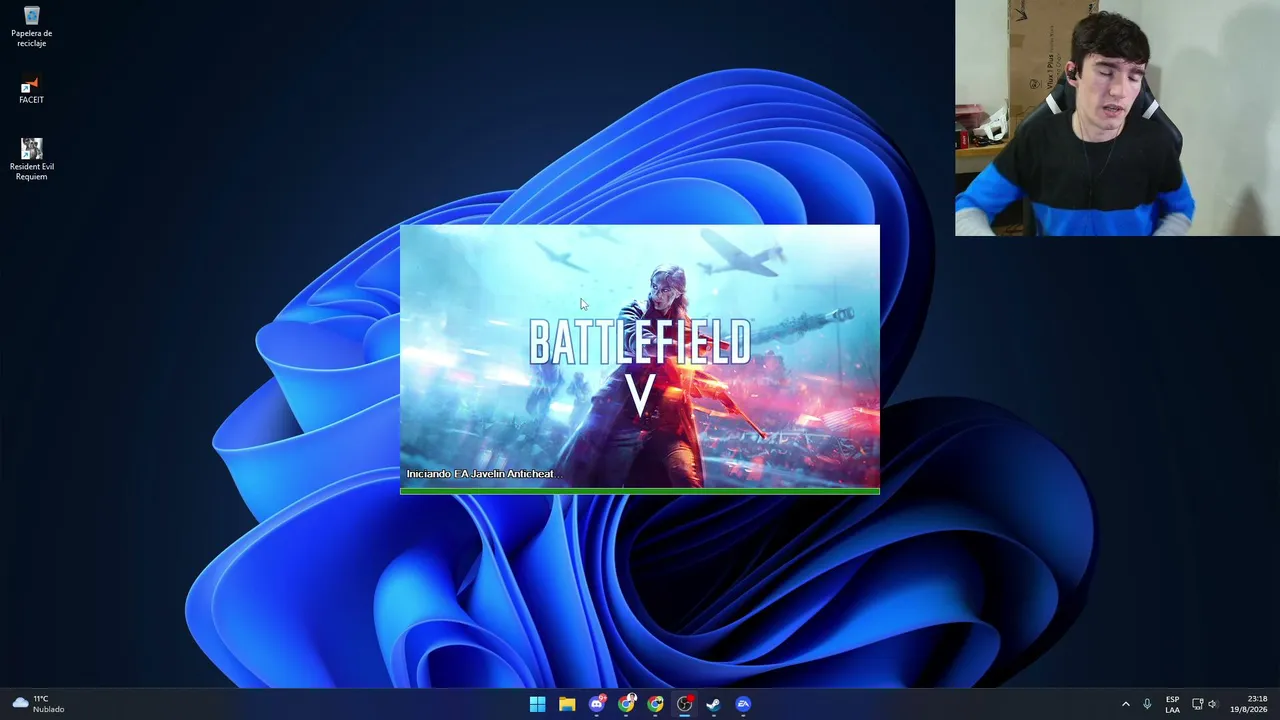The height and width of the screenshot is (720, 1280).
Task: Open the Windows Start menu
Action: point(537,704)
